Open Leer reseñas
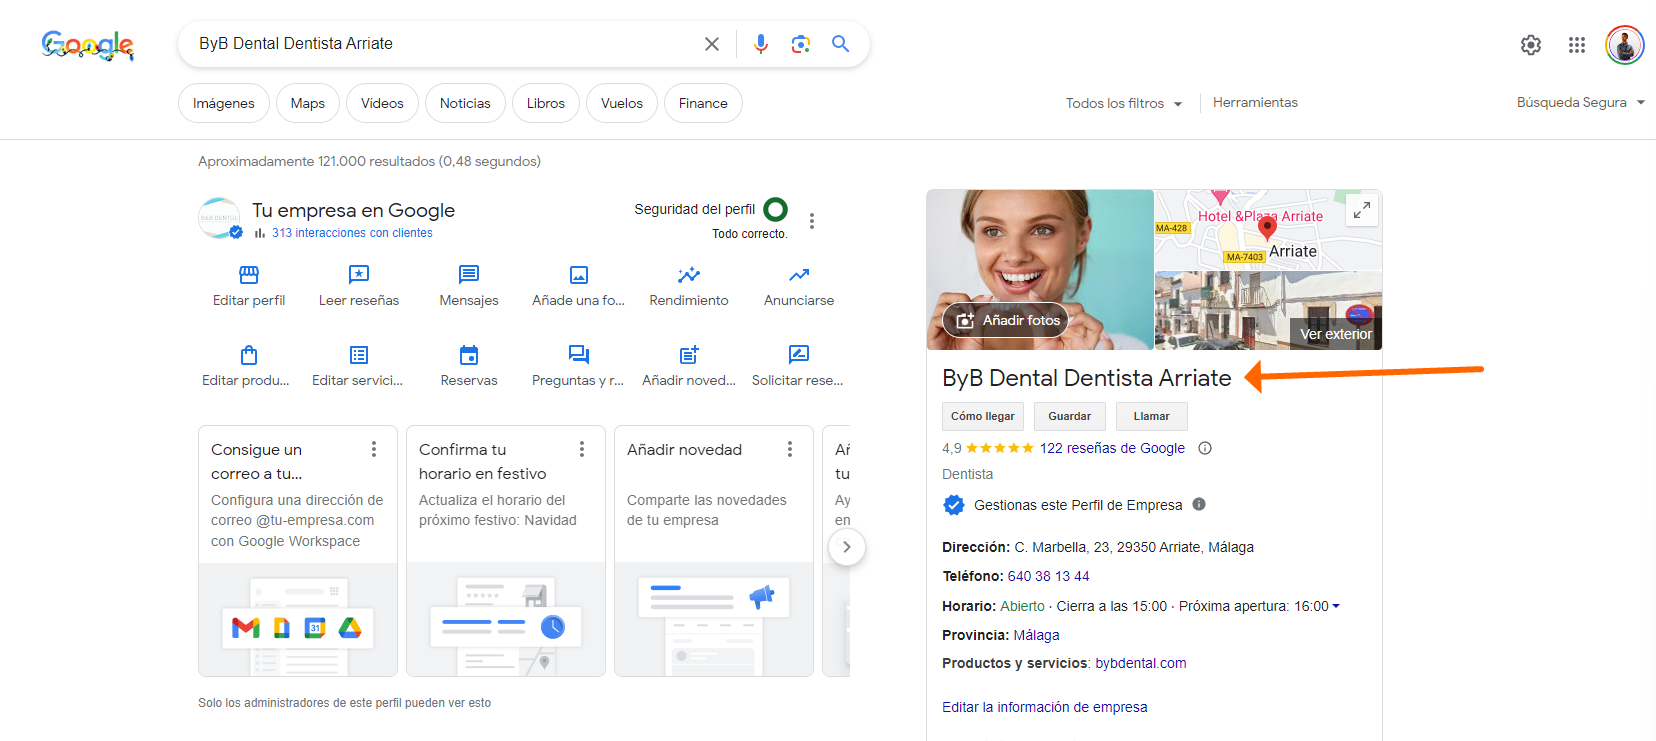This screenshot has width=1656, height=741. pyautogui.click(x=359, y=286)
